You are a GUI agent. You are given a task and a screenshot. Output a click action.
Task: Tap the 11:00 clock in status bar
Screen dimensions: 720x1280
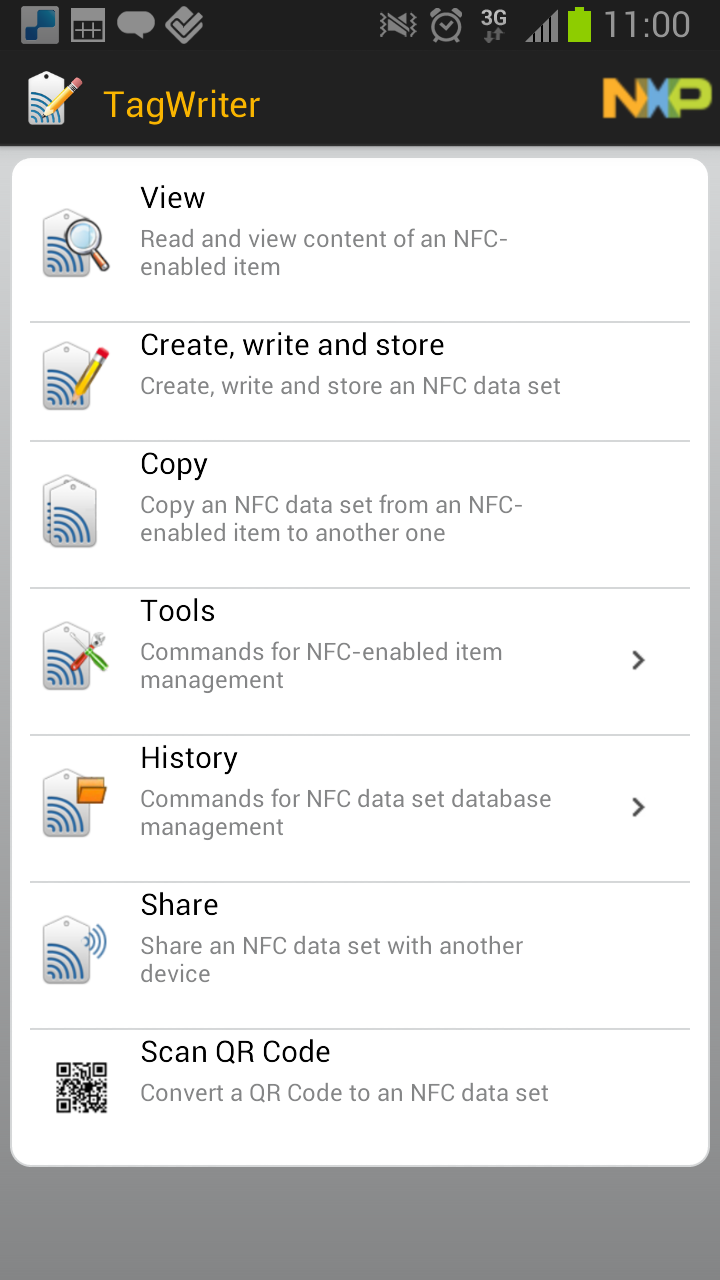click(x=647, y=24)
